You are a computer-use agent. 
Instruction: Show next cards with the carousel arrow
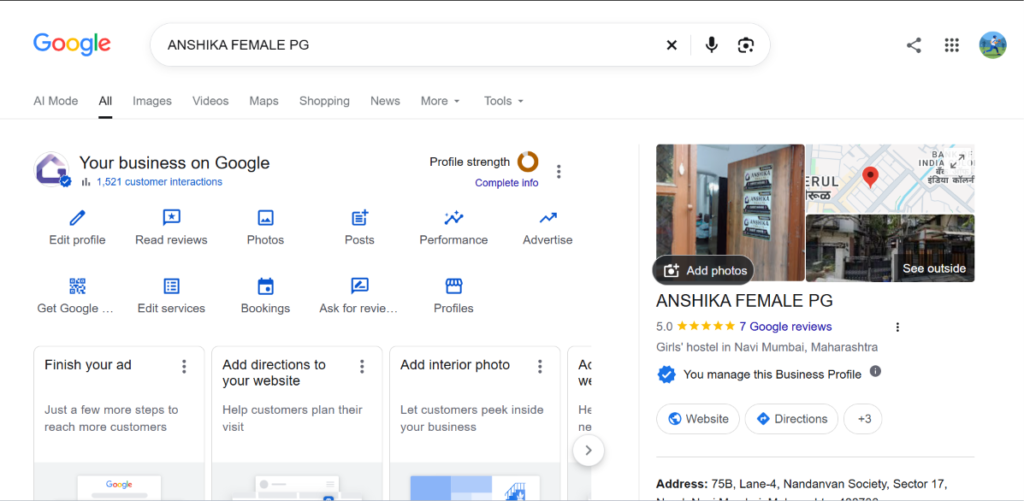click(x=588, y=450)
